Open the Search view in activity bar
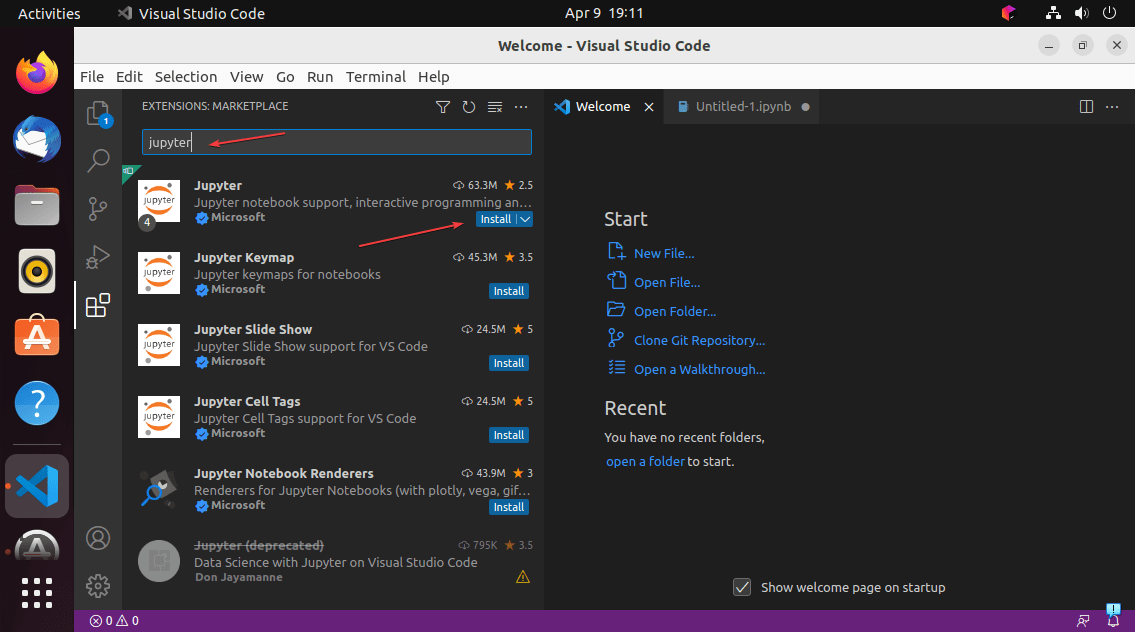Viewport: 1135px width, 632px height. pos(98,160)
